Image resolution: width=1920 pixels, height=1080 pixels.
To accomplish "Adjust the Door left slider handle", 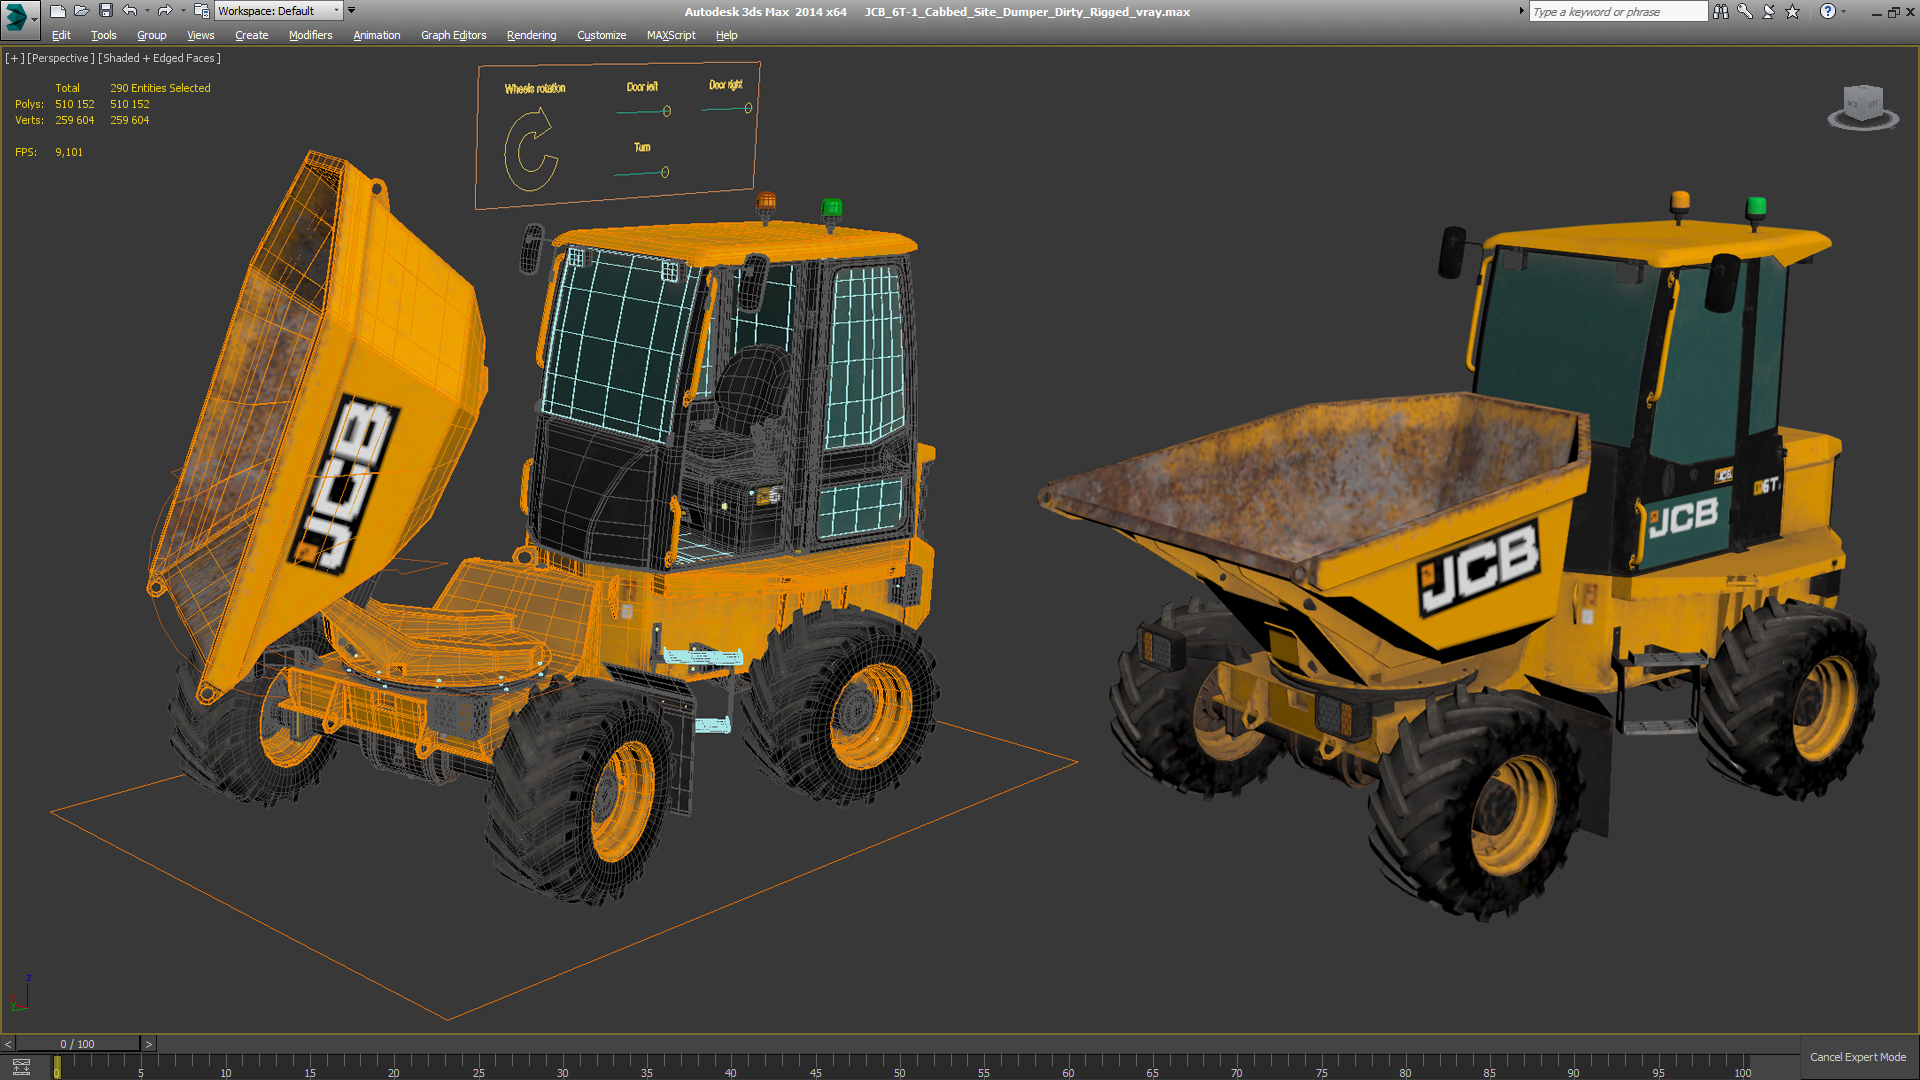I will 667,111.
